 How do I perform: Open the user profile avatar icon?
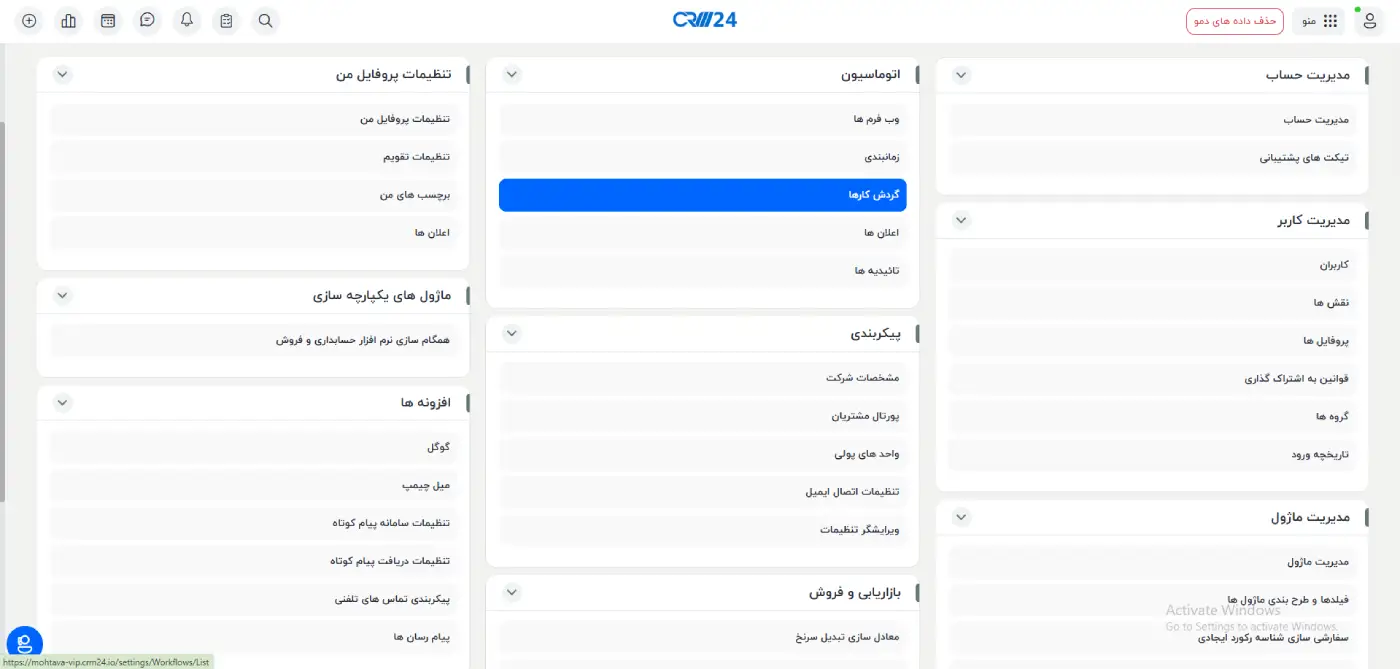click(1369, 21)
